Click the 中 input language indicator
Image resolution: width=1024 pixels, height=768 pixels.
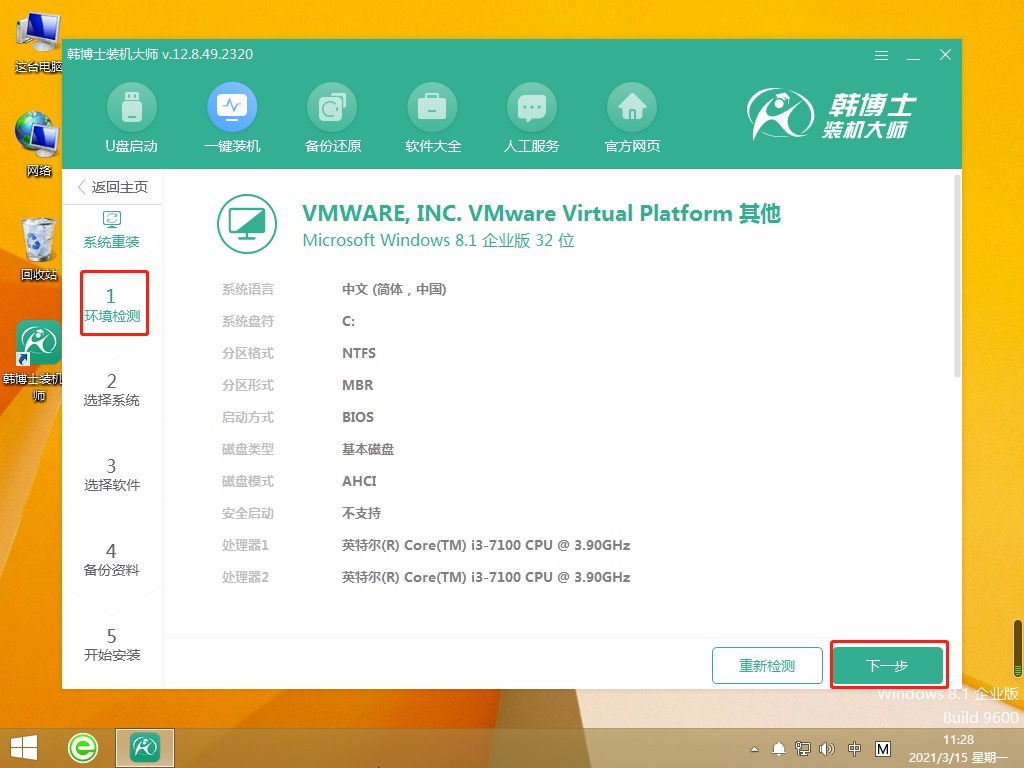(853, 747)
